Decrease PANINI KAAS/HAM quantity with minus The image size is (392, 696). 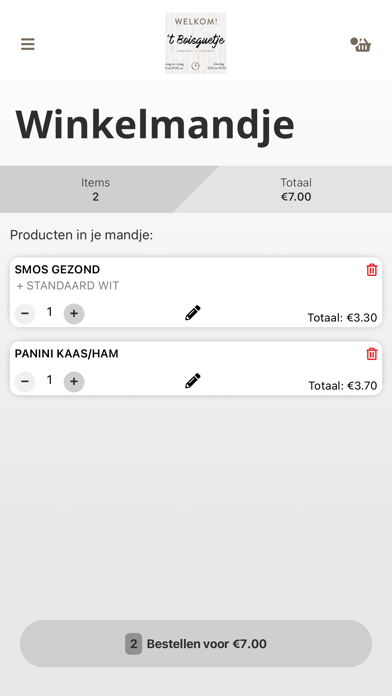pos(25,381)
